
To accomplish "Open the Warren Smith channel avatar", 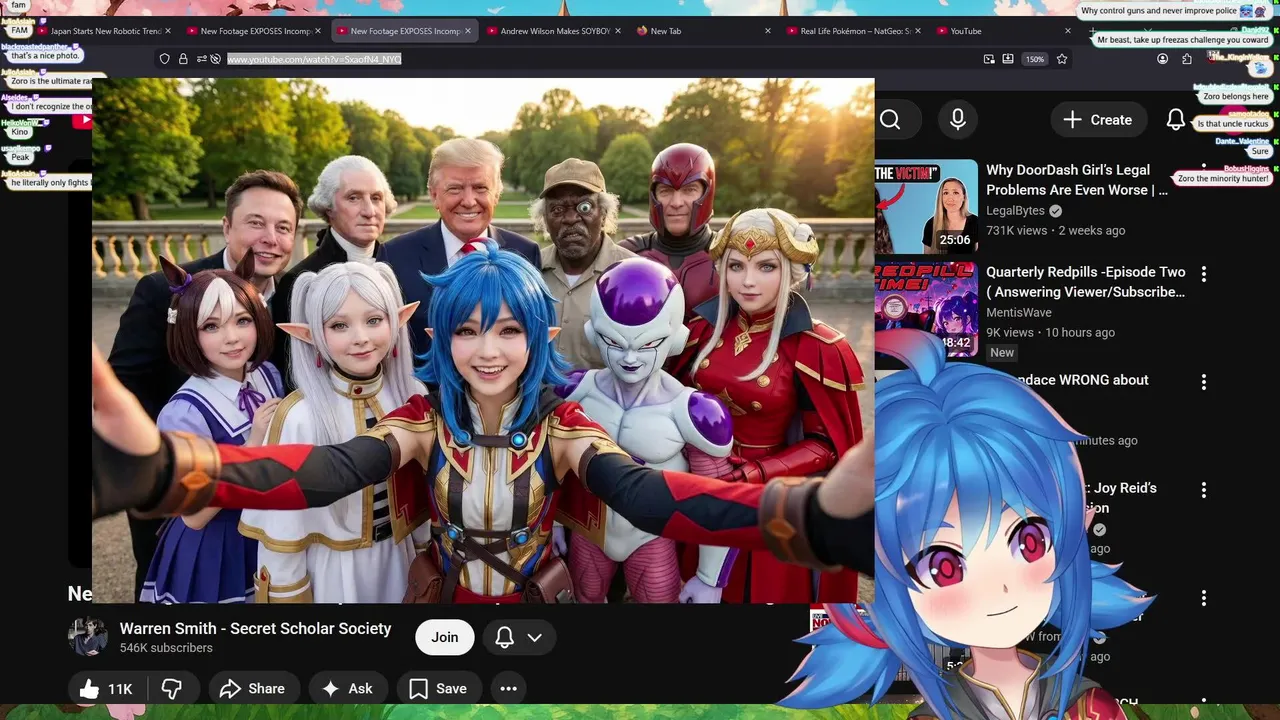I will pos(87,637).
